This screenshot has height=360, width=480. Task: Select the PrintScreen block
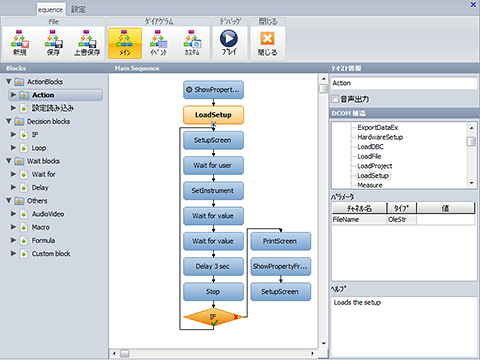pyautogui.click(x=281, y=241)
